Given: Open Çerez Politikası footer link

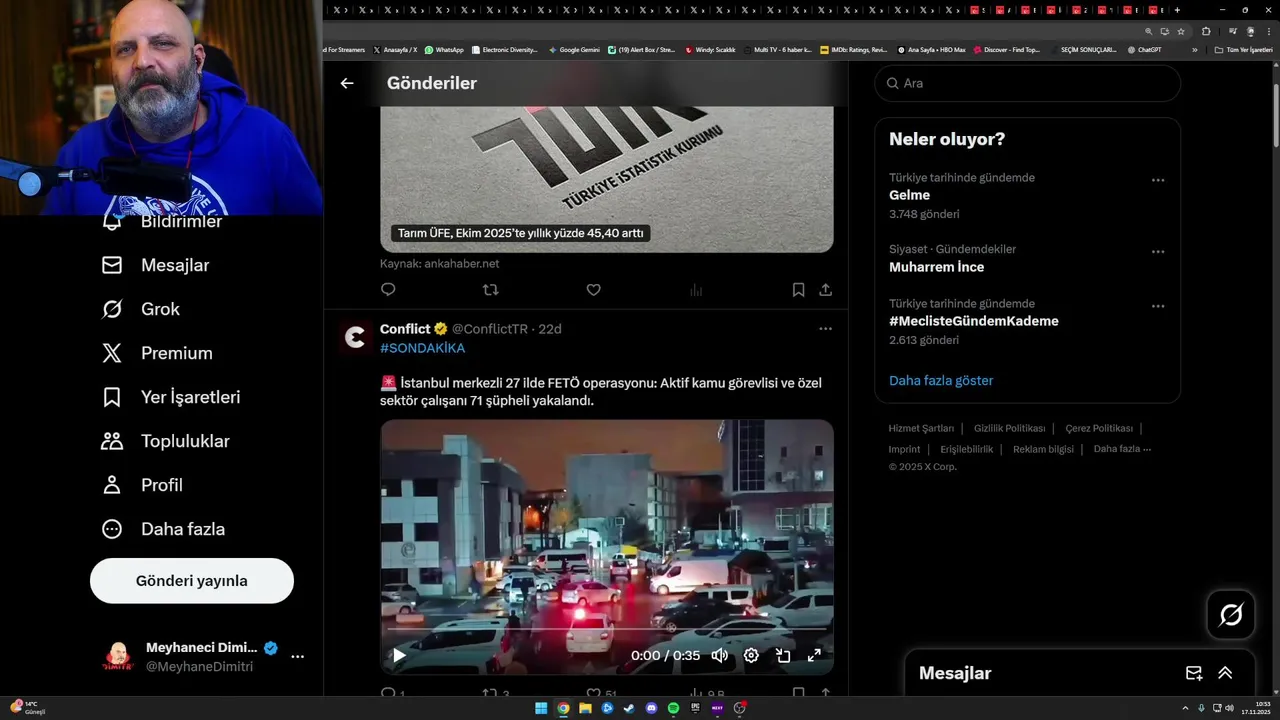Looking at the screenshot, I should click(1099, 428).
